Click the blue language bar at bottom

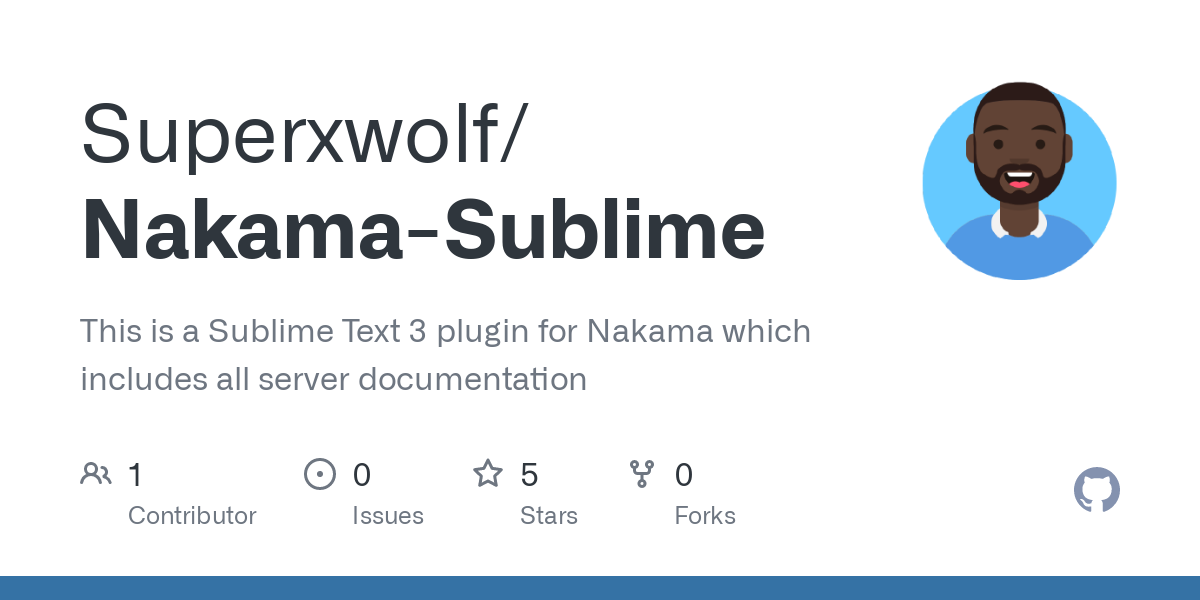[x=600, y=588]
